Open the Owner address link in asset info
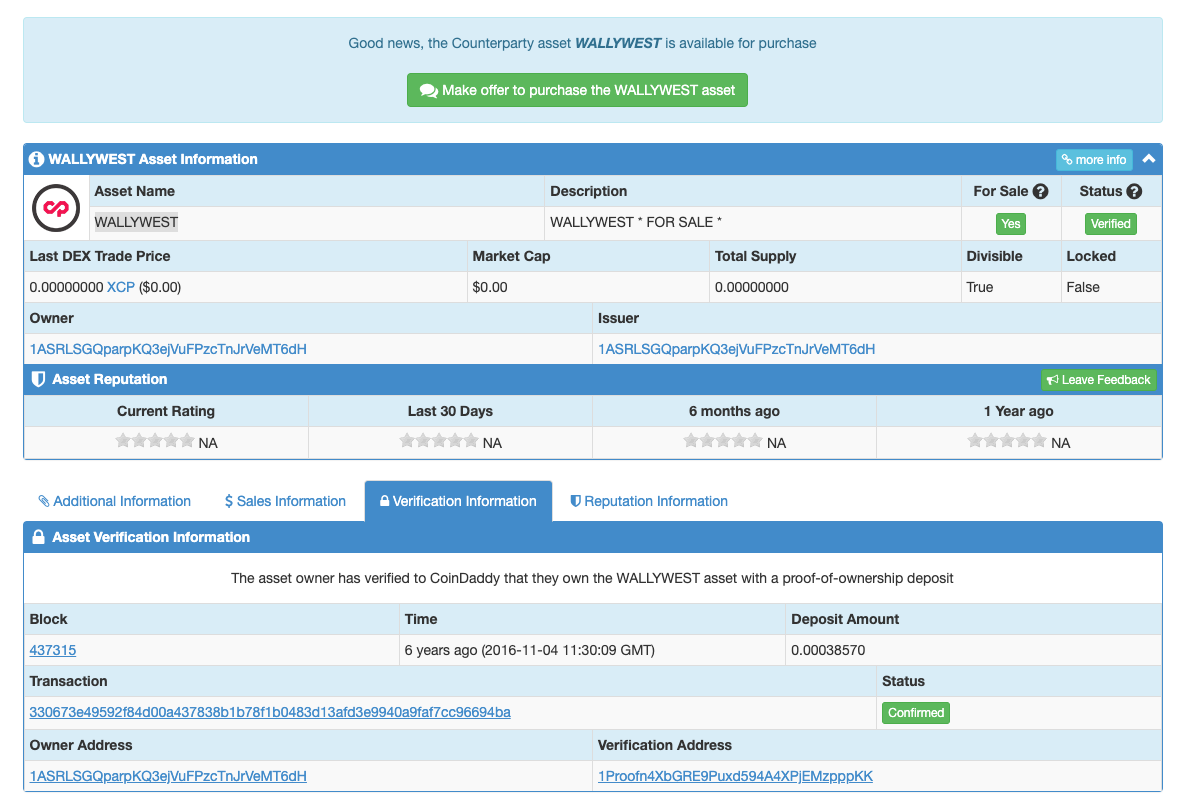Screen dimensions: 1193x802 [x=168, y=349]
